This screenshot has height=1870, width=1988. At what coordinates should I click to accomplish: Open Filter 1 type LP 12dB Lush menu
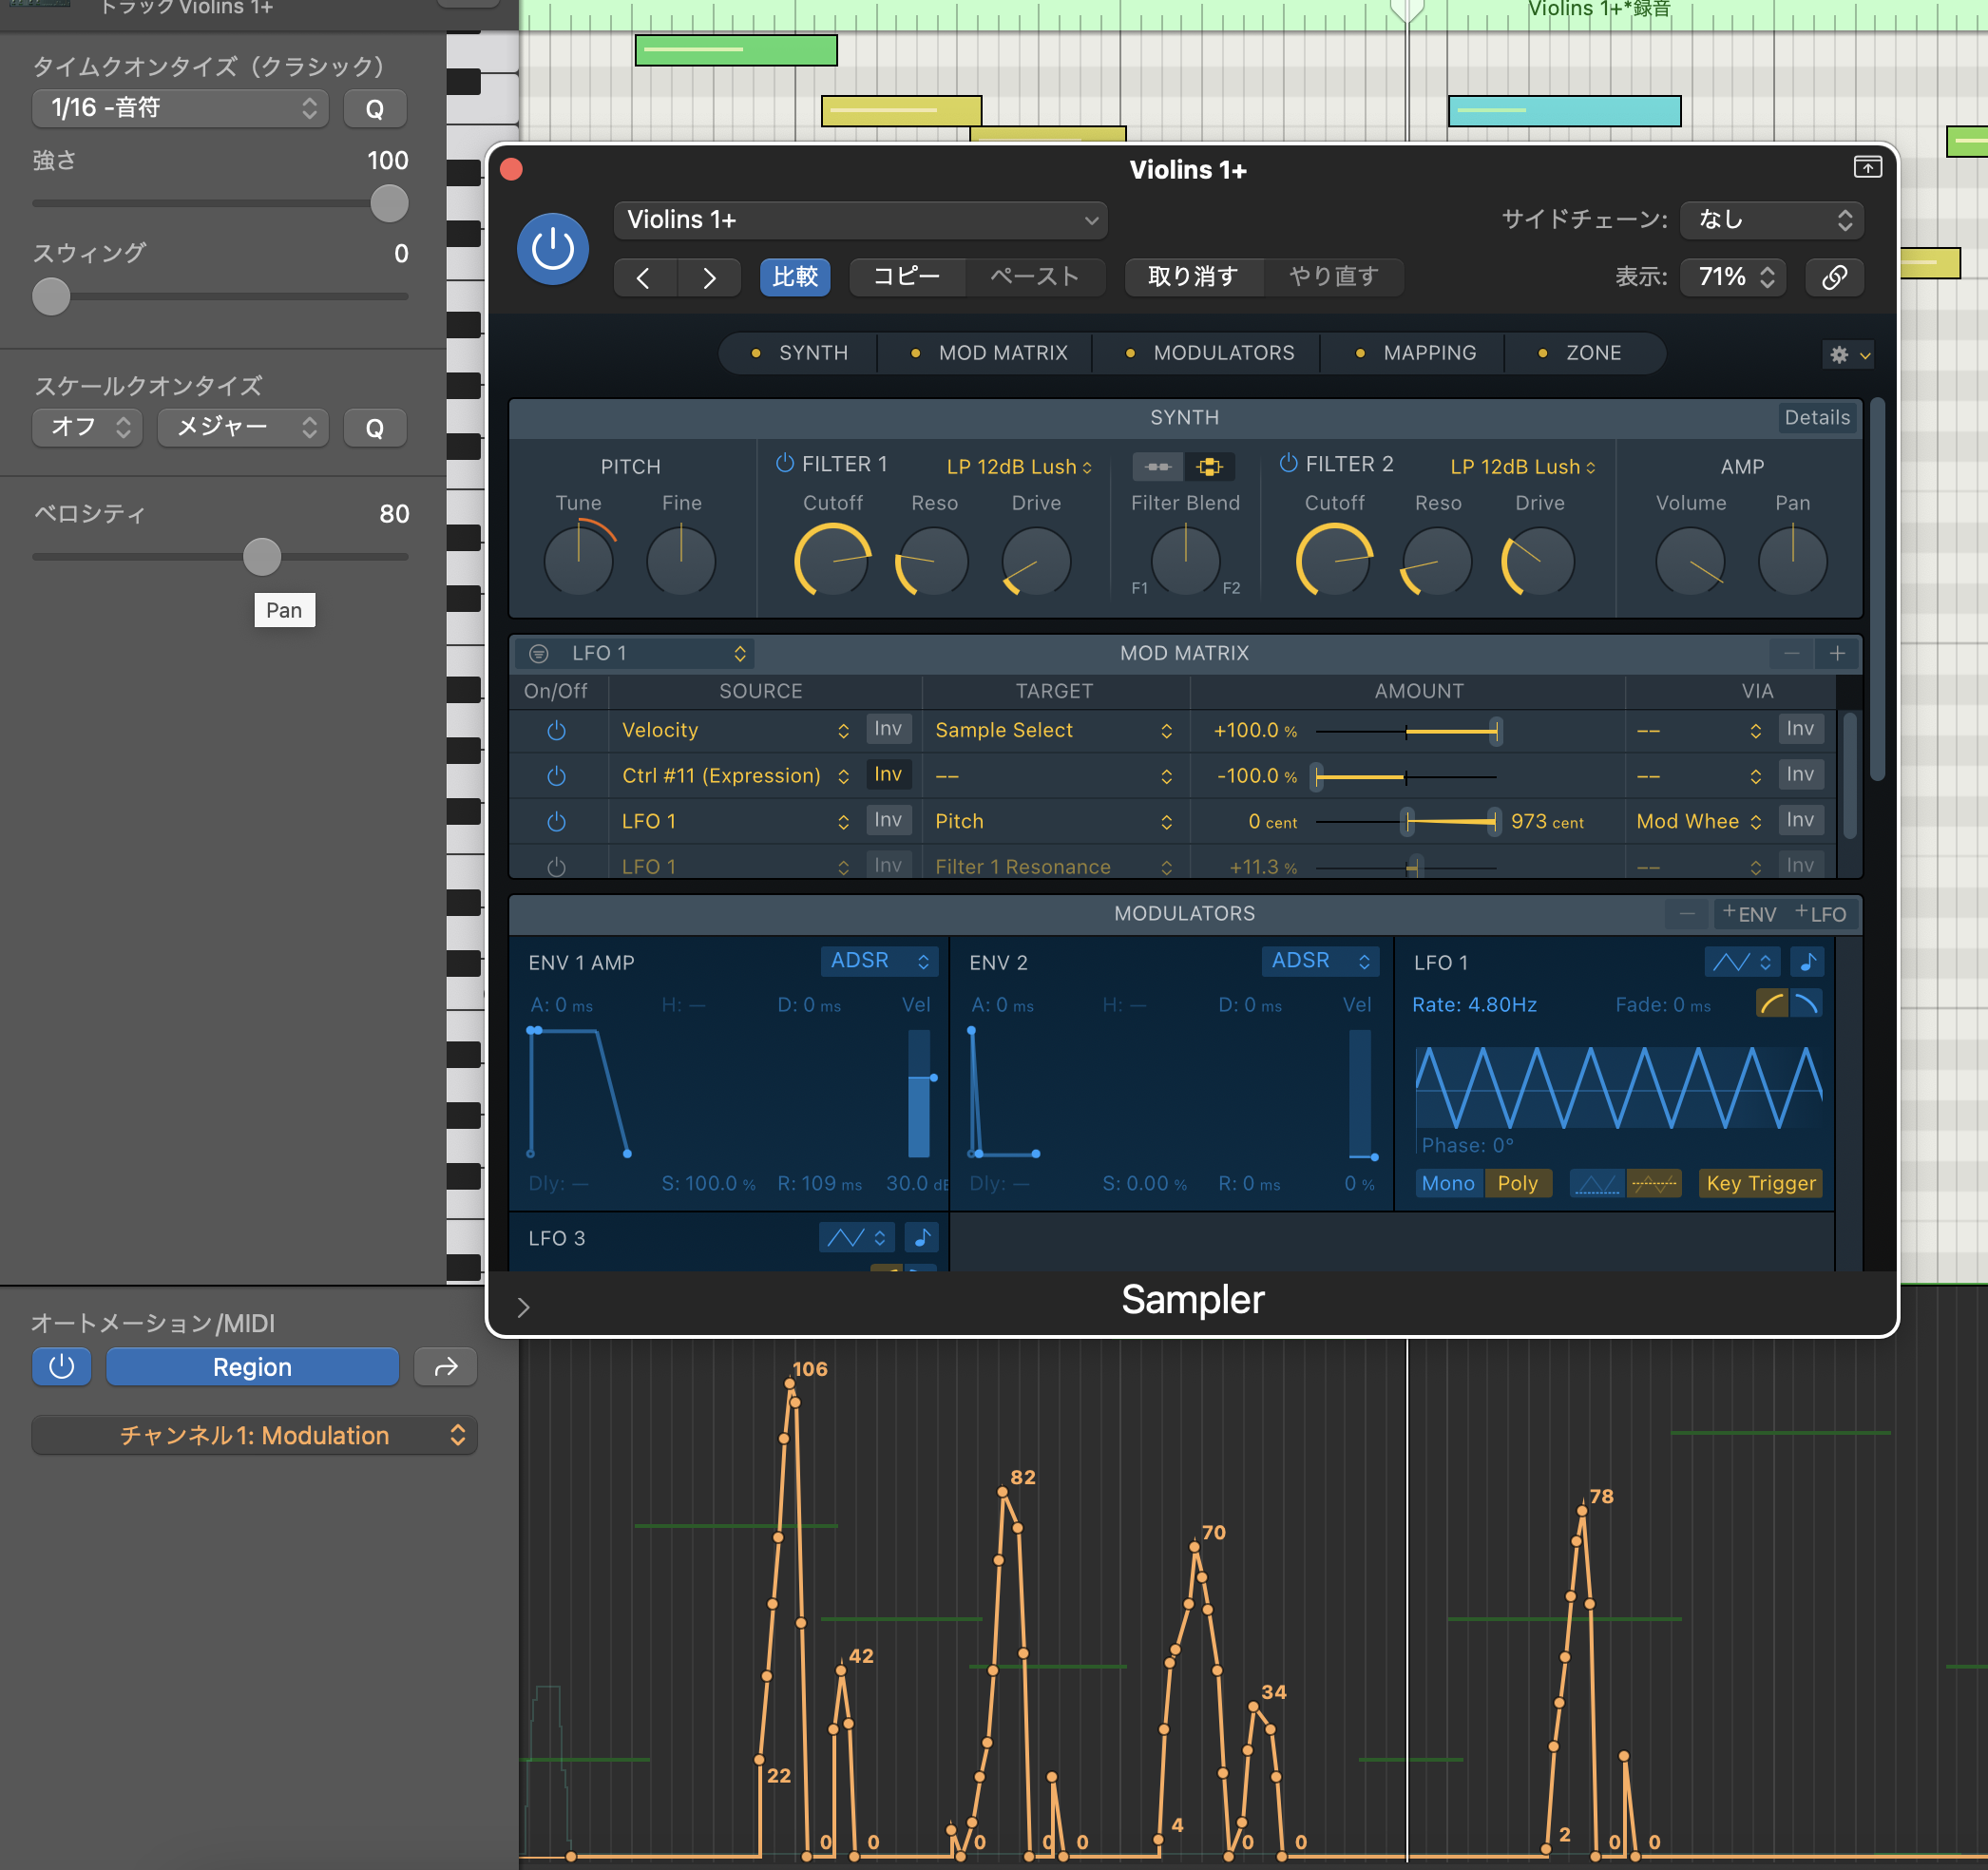(1018, 466)
